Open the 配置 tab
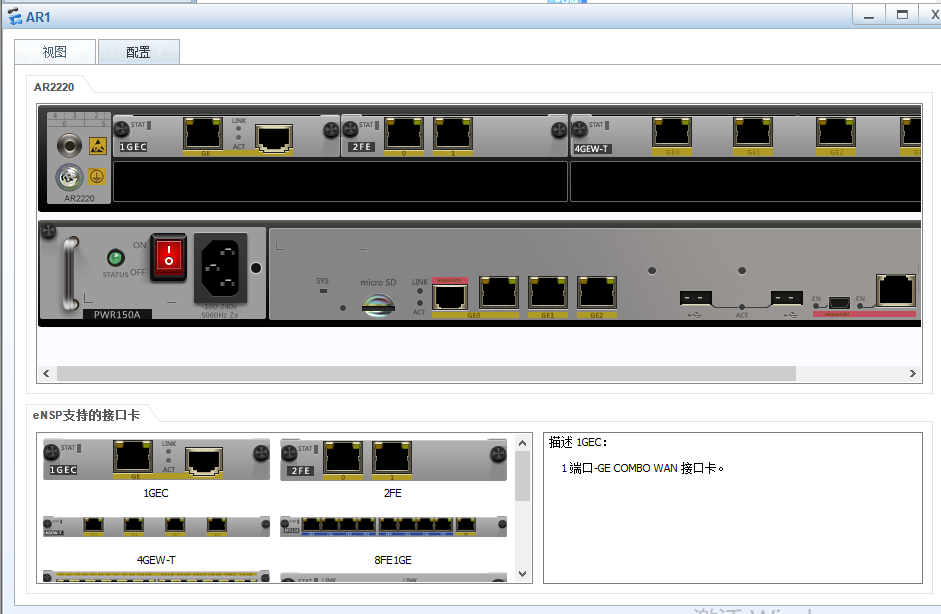The width and height of the screenshot is (941, 614). [138, 52]
